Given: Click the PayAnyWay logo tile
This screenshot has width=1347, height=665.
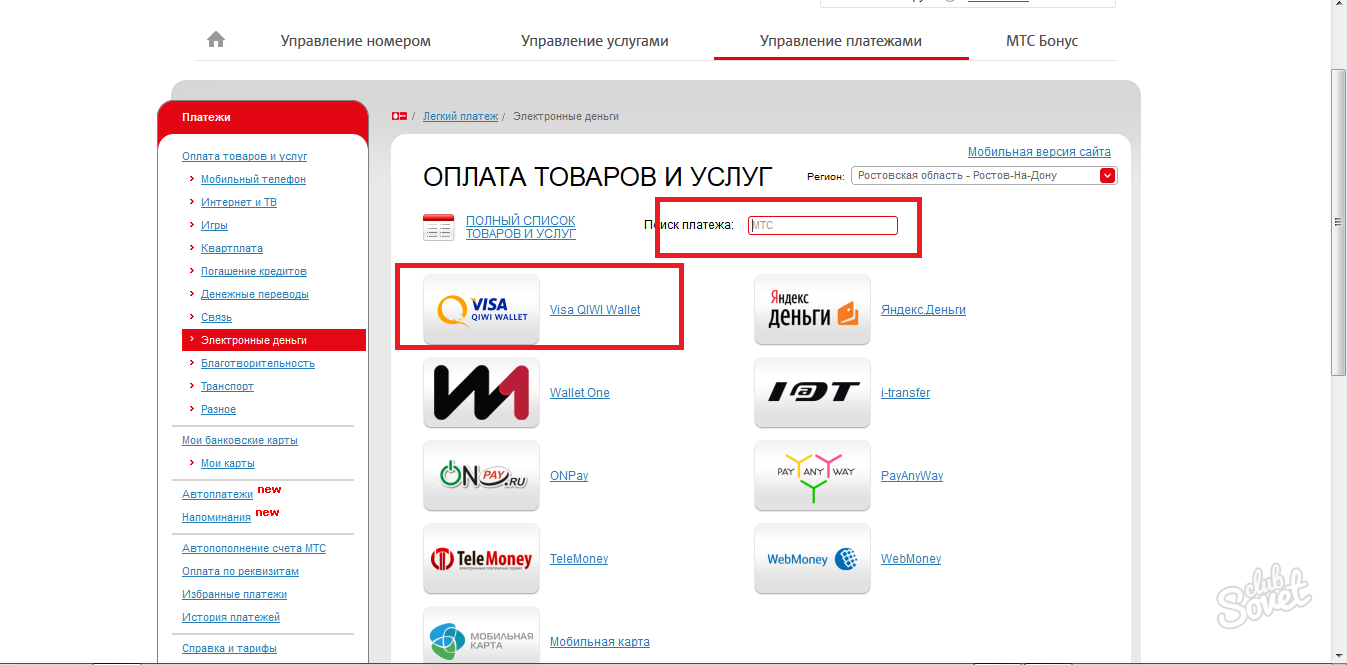Looking at the screenshot, I should tap(812, 476).
